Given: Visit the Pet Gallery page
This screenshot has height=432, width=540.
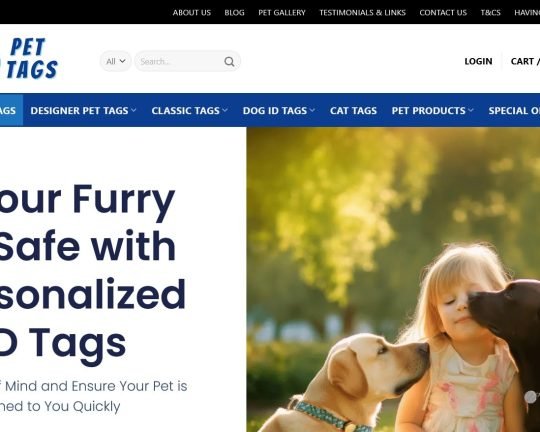Looking at the screenshot, I should [x=282, y=13].
